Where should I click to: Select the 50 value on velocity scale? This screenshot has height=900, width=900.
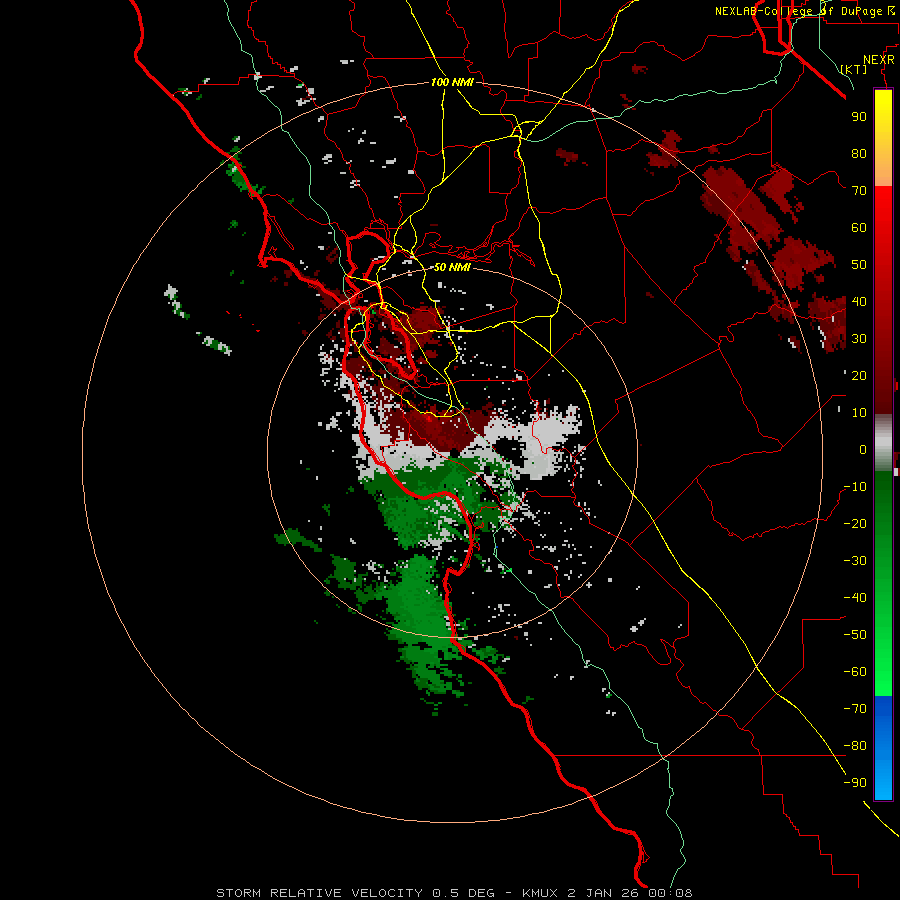[x=859, y=265]
